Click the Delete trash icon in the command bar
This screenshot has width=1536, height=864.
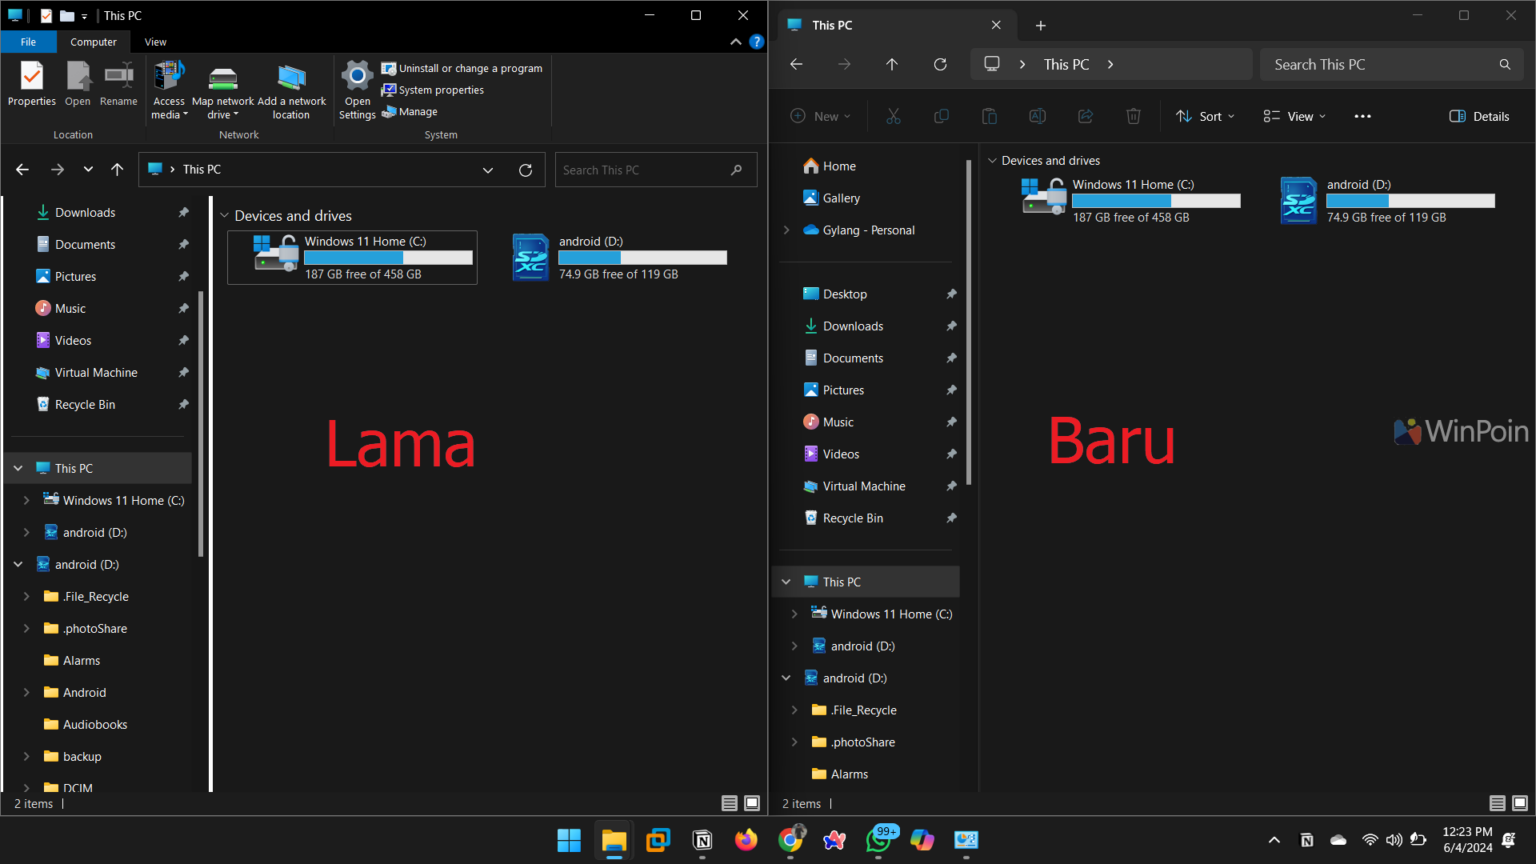coord(1133,116)
